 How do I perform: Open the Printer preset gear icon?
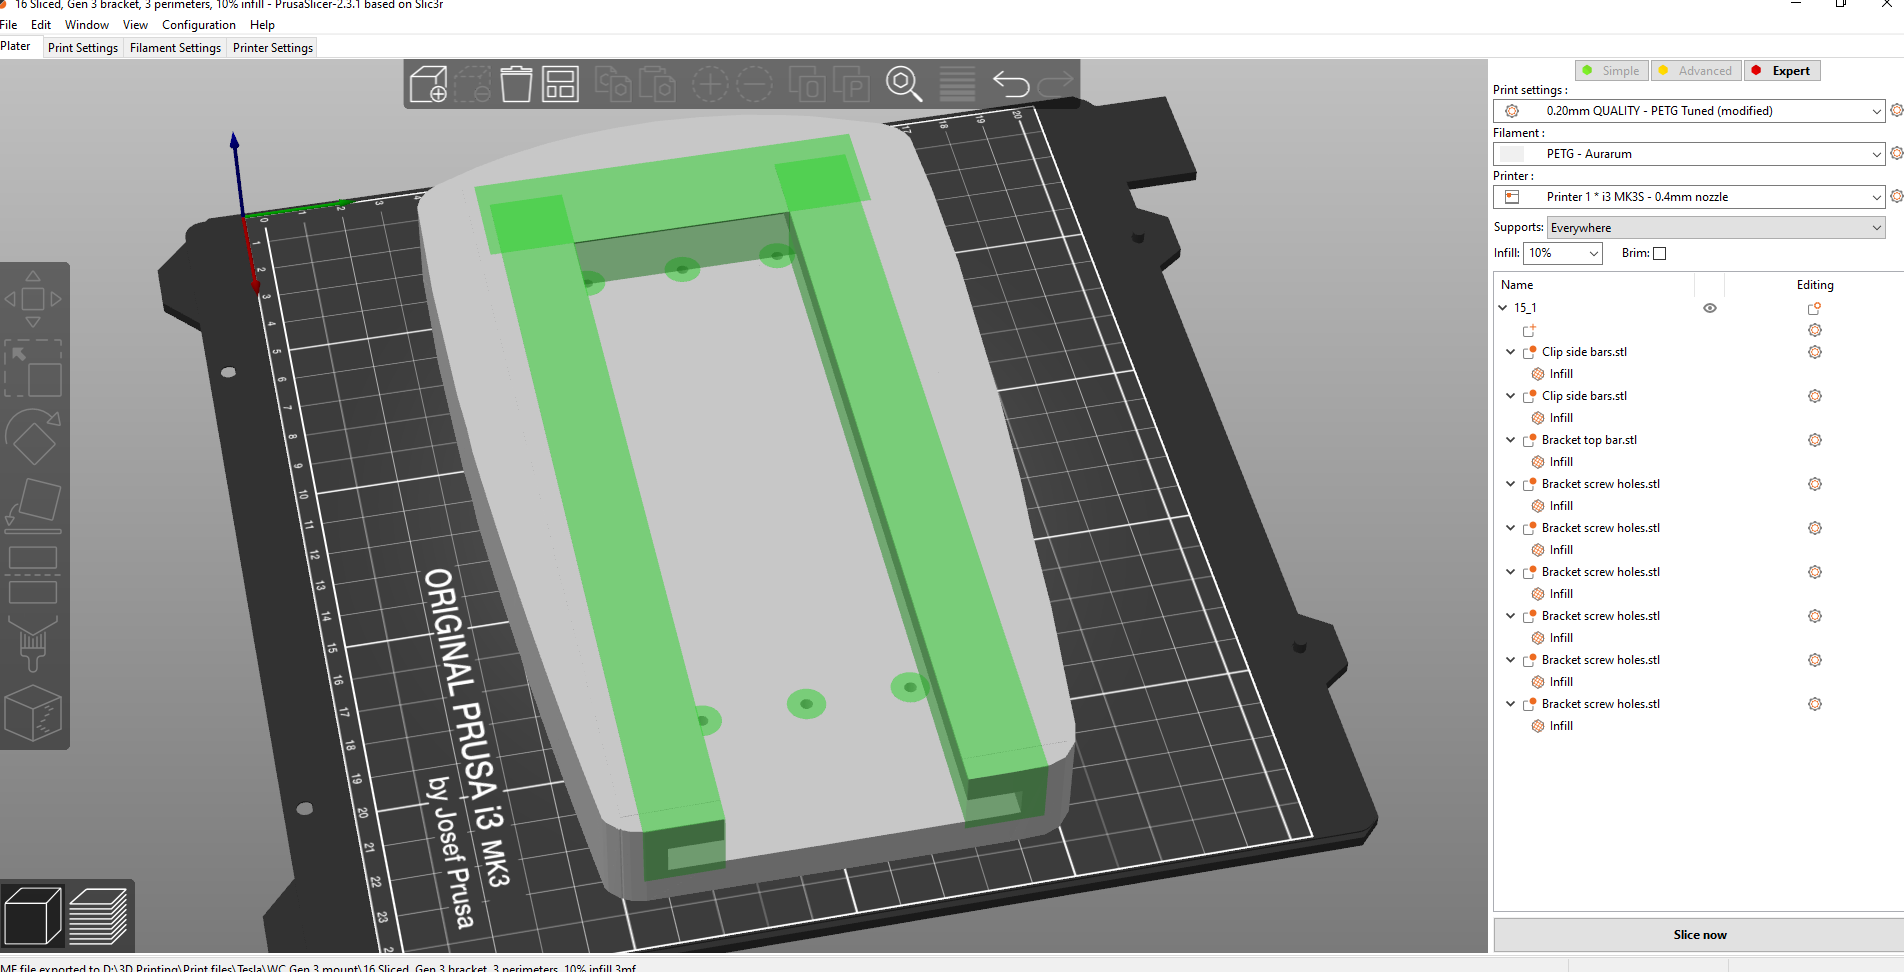point(1896,197)
